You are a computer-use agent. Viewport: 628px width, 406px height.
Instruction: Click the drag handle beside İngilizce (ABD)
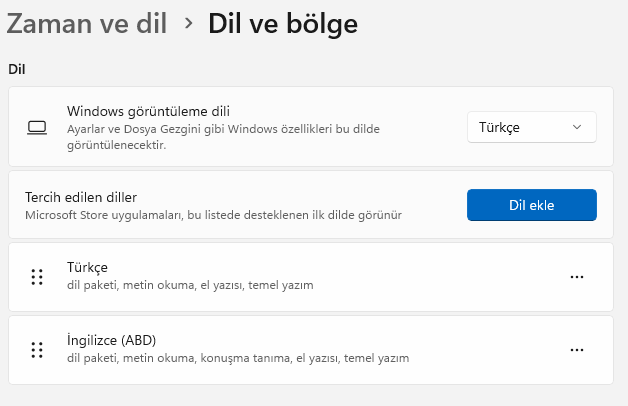[37, 350]
